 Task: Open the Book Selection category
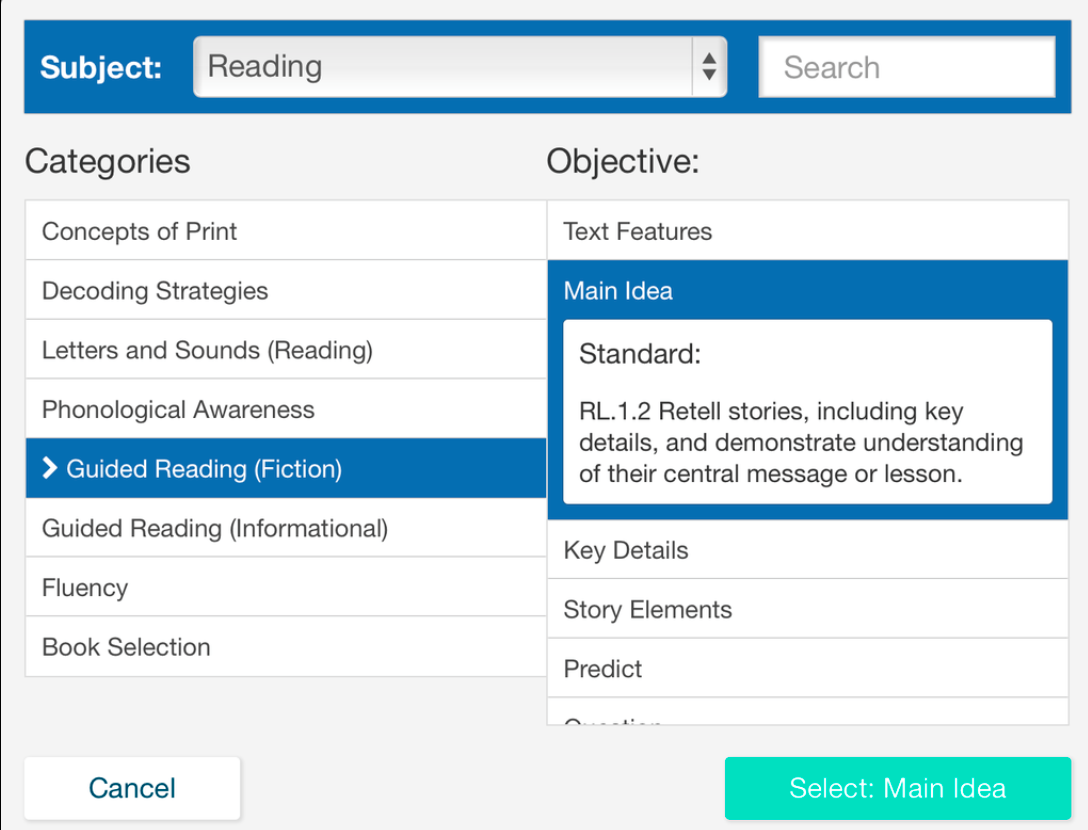pyautogui.click(x=285, y=647)
